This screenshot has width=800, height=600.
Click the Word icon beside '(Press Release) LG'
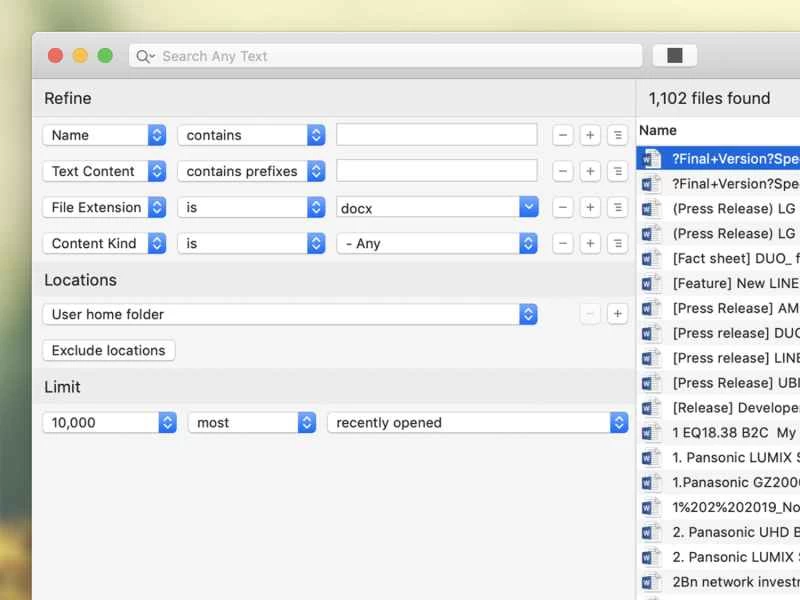[x=651, y=208]
